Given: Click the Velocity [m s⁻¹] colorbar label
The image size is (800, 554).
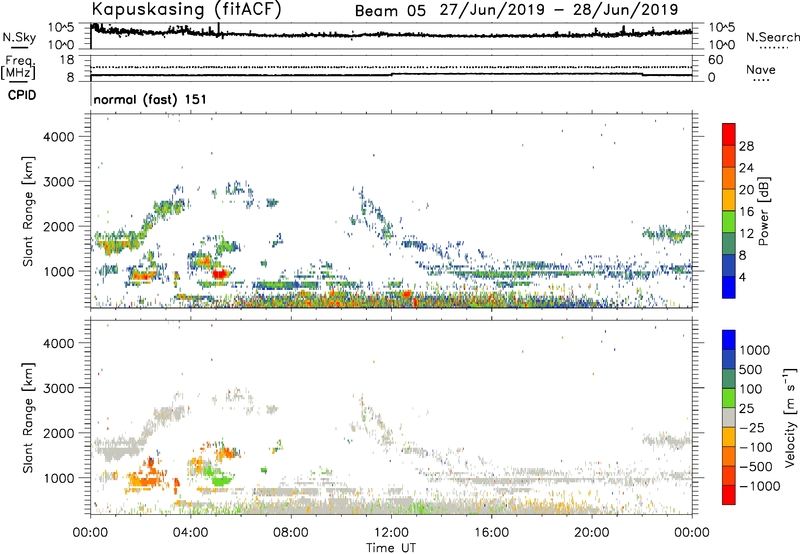Looking at the screenshot, I should tap(790, 417).
